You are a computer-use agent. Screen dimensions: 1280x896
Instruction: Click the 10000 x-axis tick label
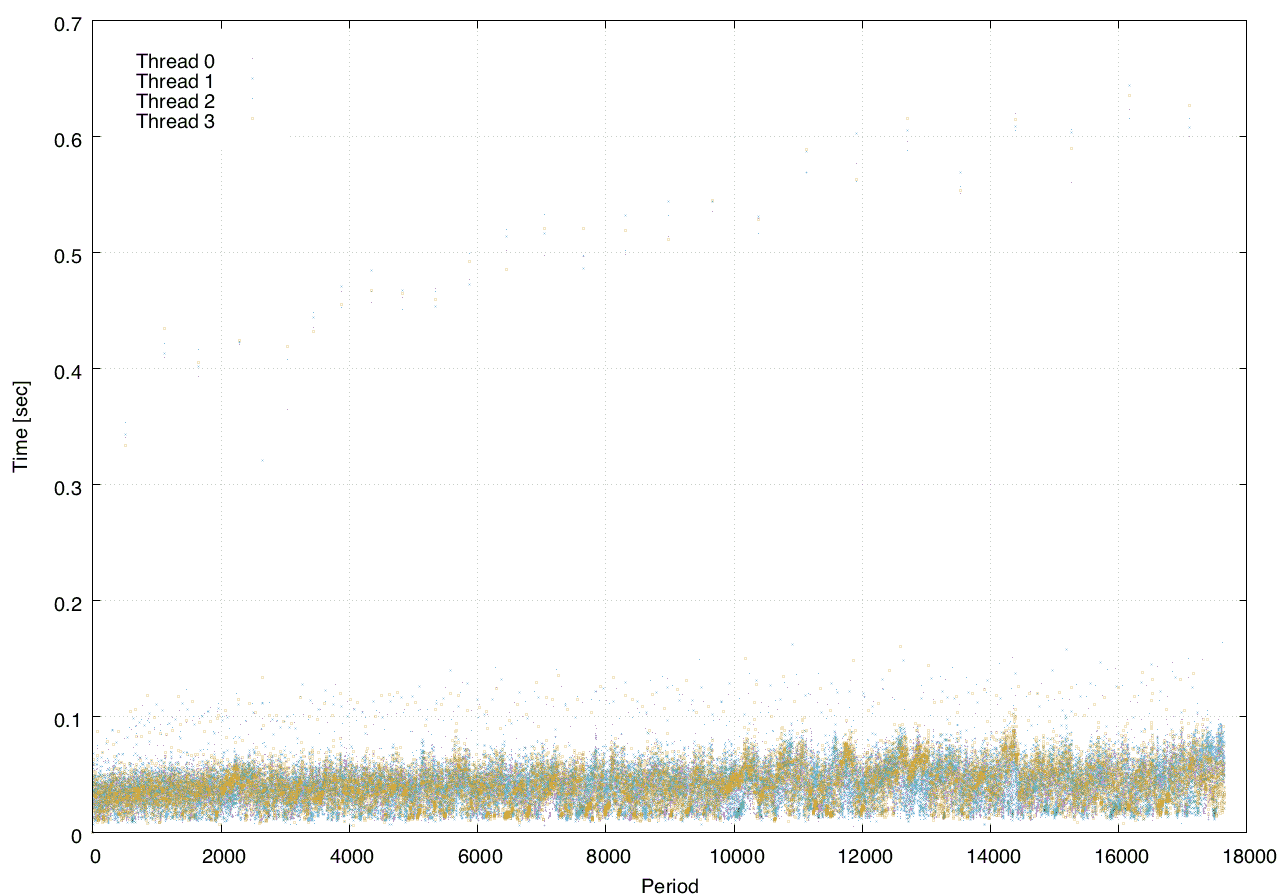(x=734, y=856)
